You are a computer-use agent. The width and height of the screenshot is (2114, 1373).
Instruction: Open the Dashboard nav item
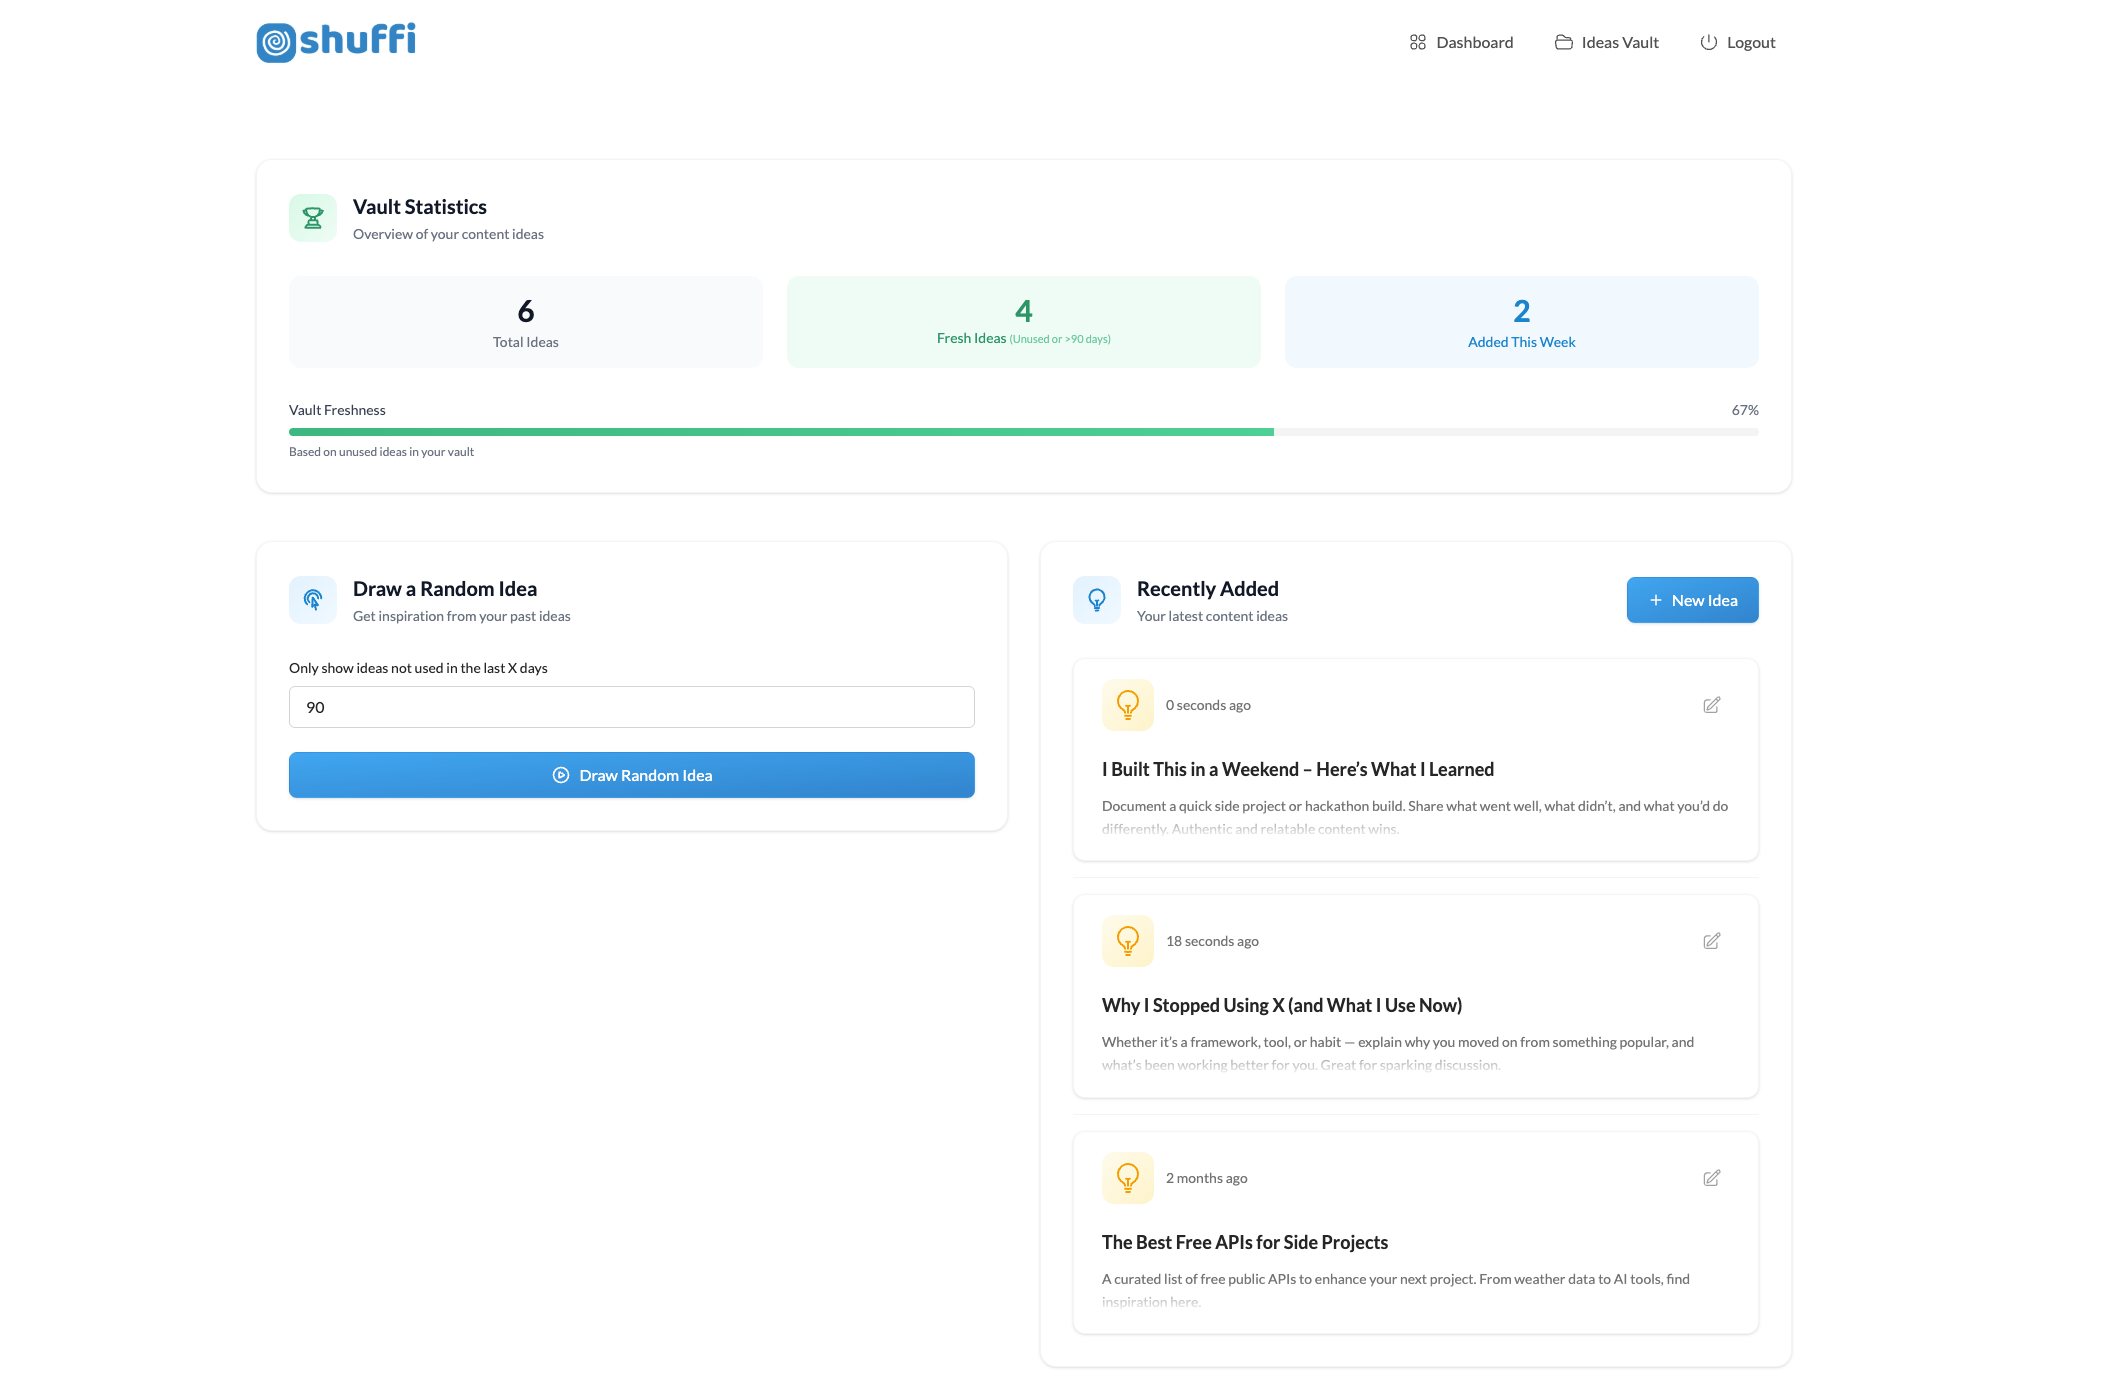1461,42
